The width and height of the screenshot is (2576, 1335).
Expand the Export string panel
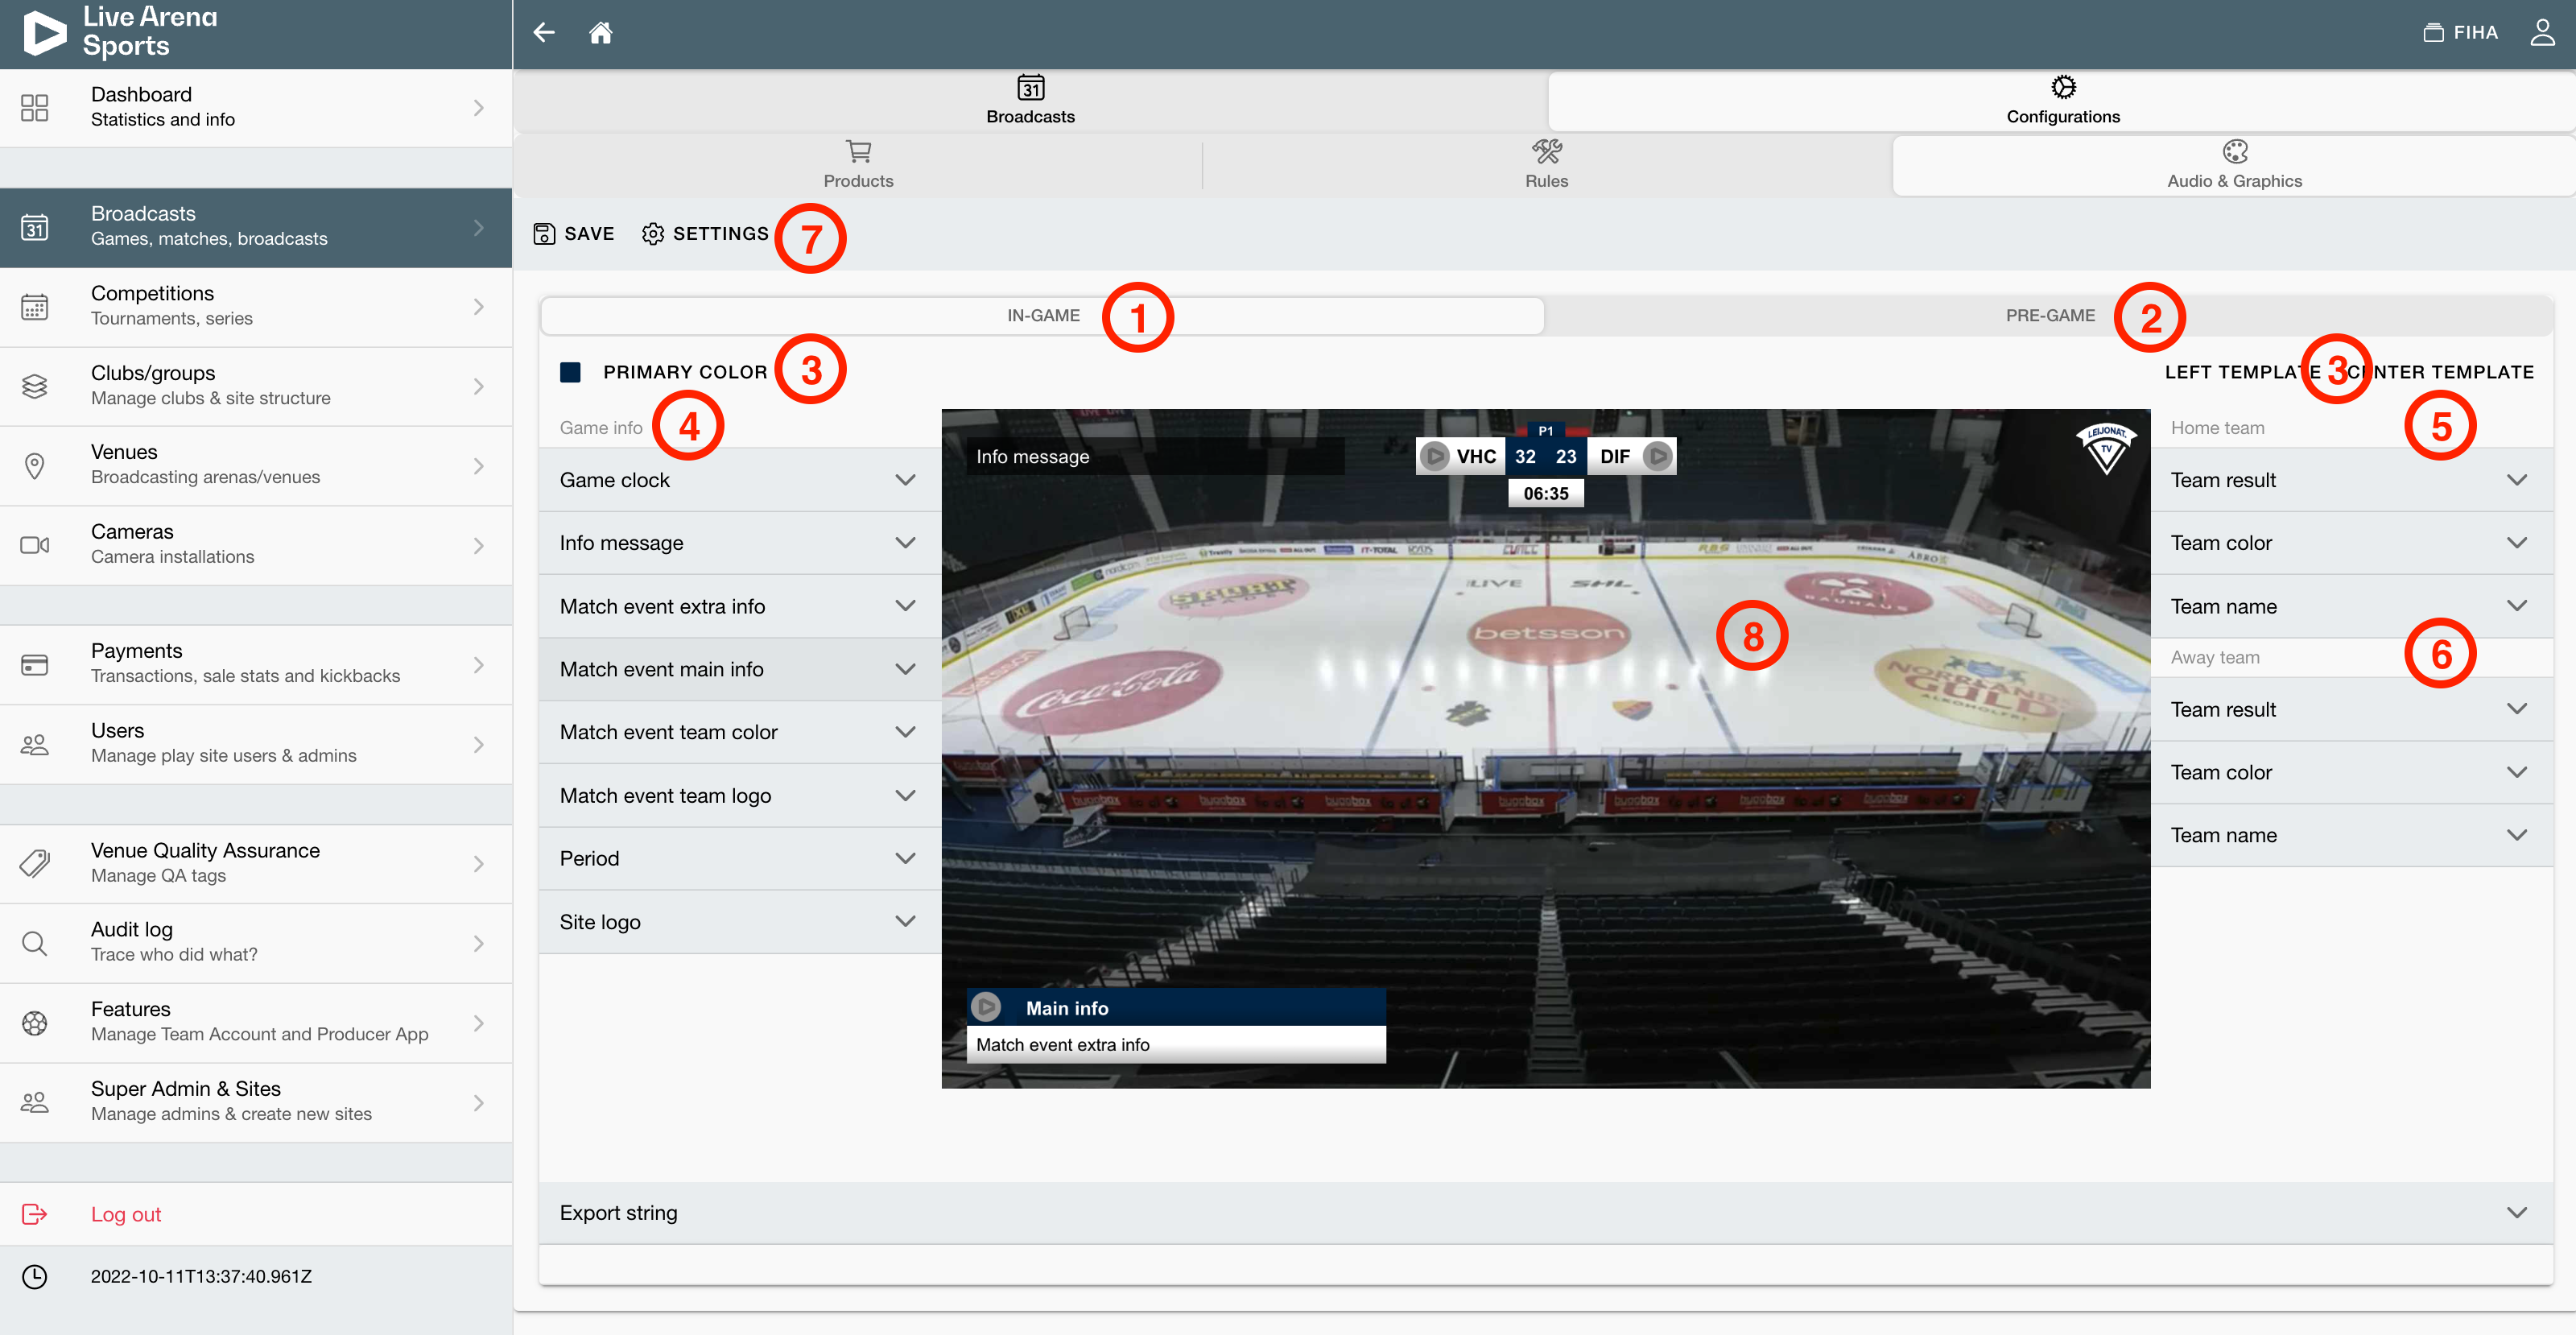(x=1546, y=1213)
